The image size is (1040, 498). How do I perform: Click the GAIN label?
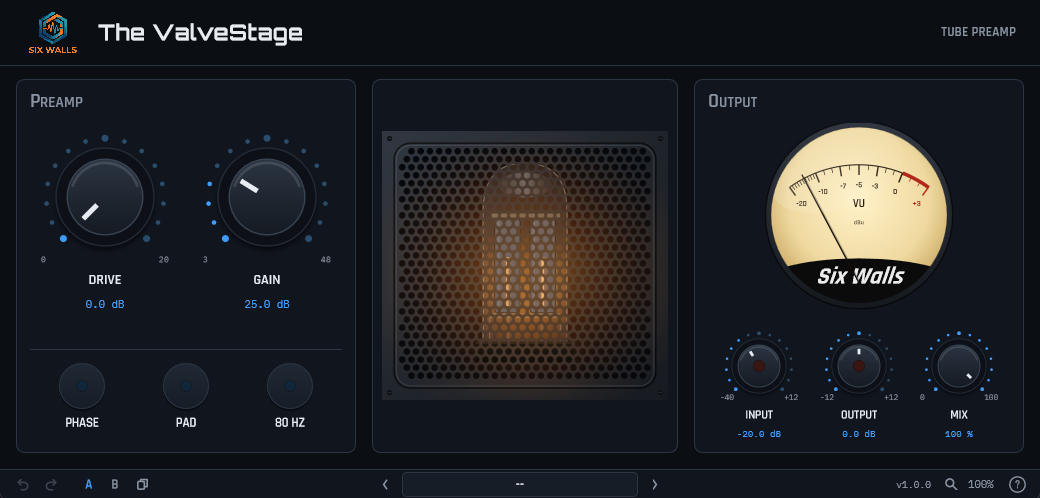point(267,280)
